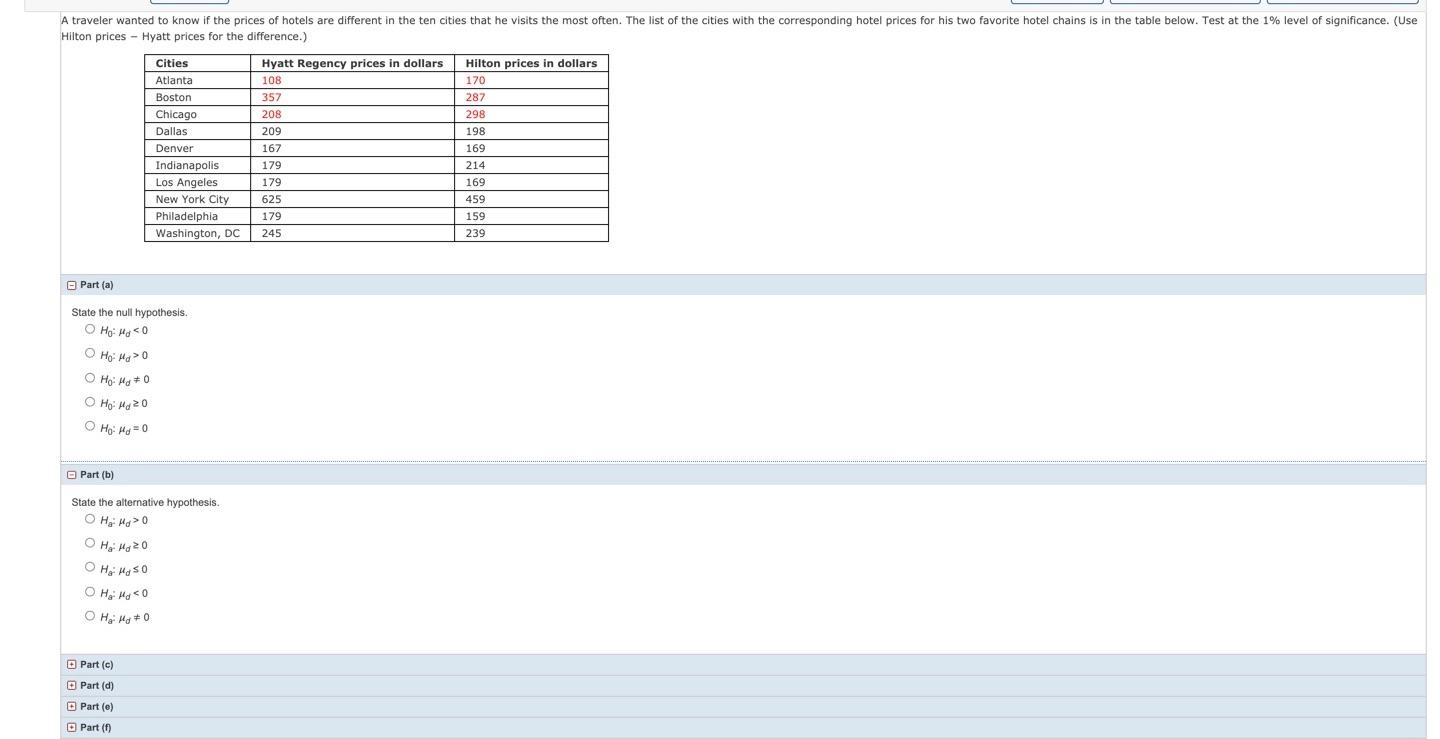1440x739 pixels.
Task: Click the 'Dallas' city cell
Action: point(198,131)
